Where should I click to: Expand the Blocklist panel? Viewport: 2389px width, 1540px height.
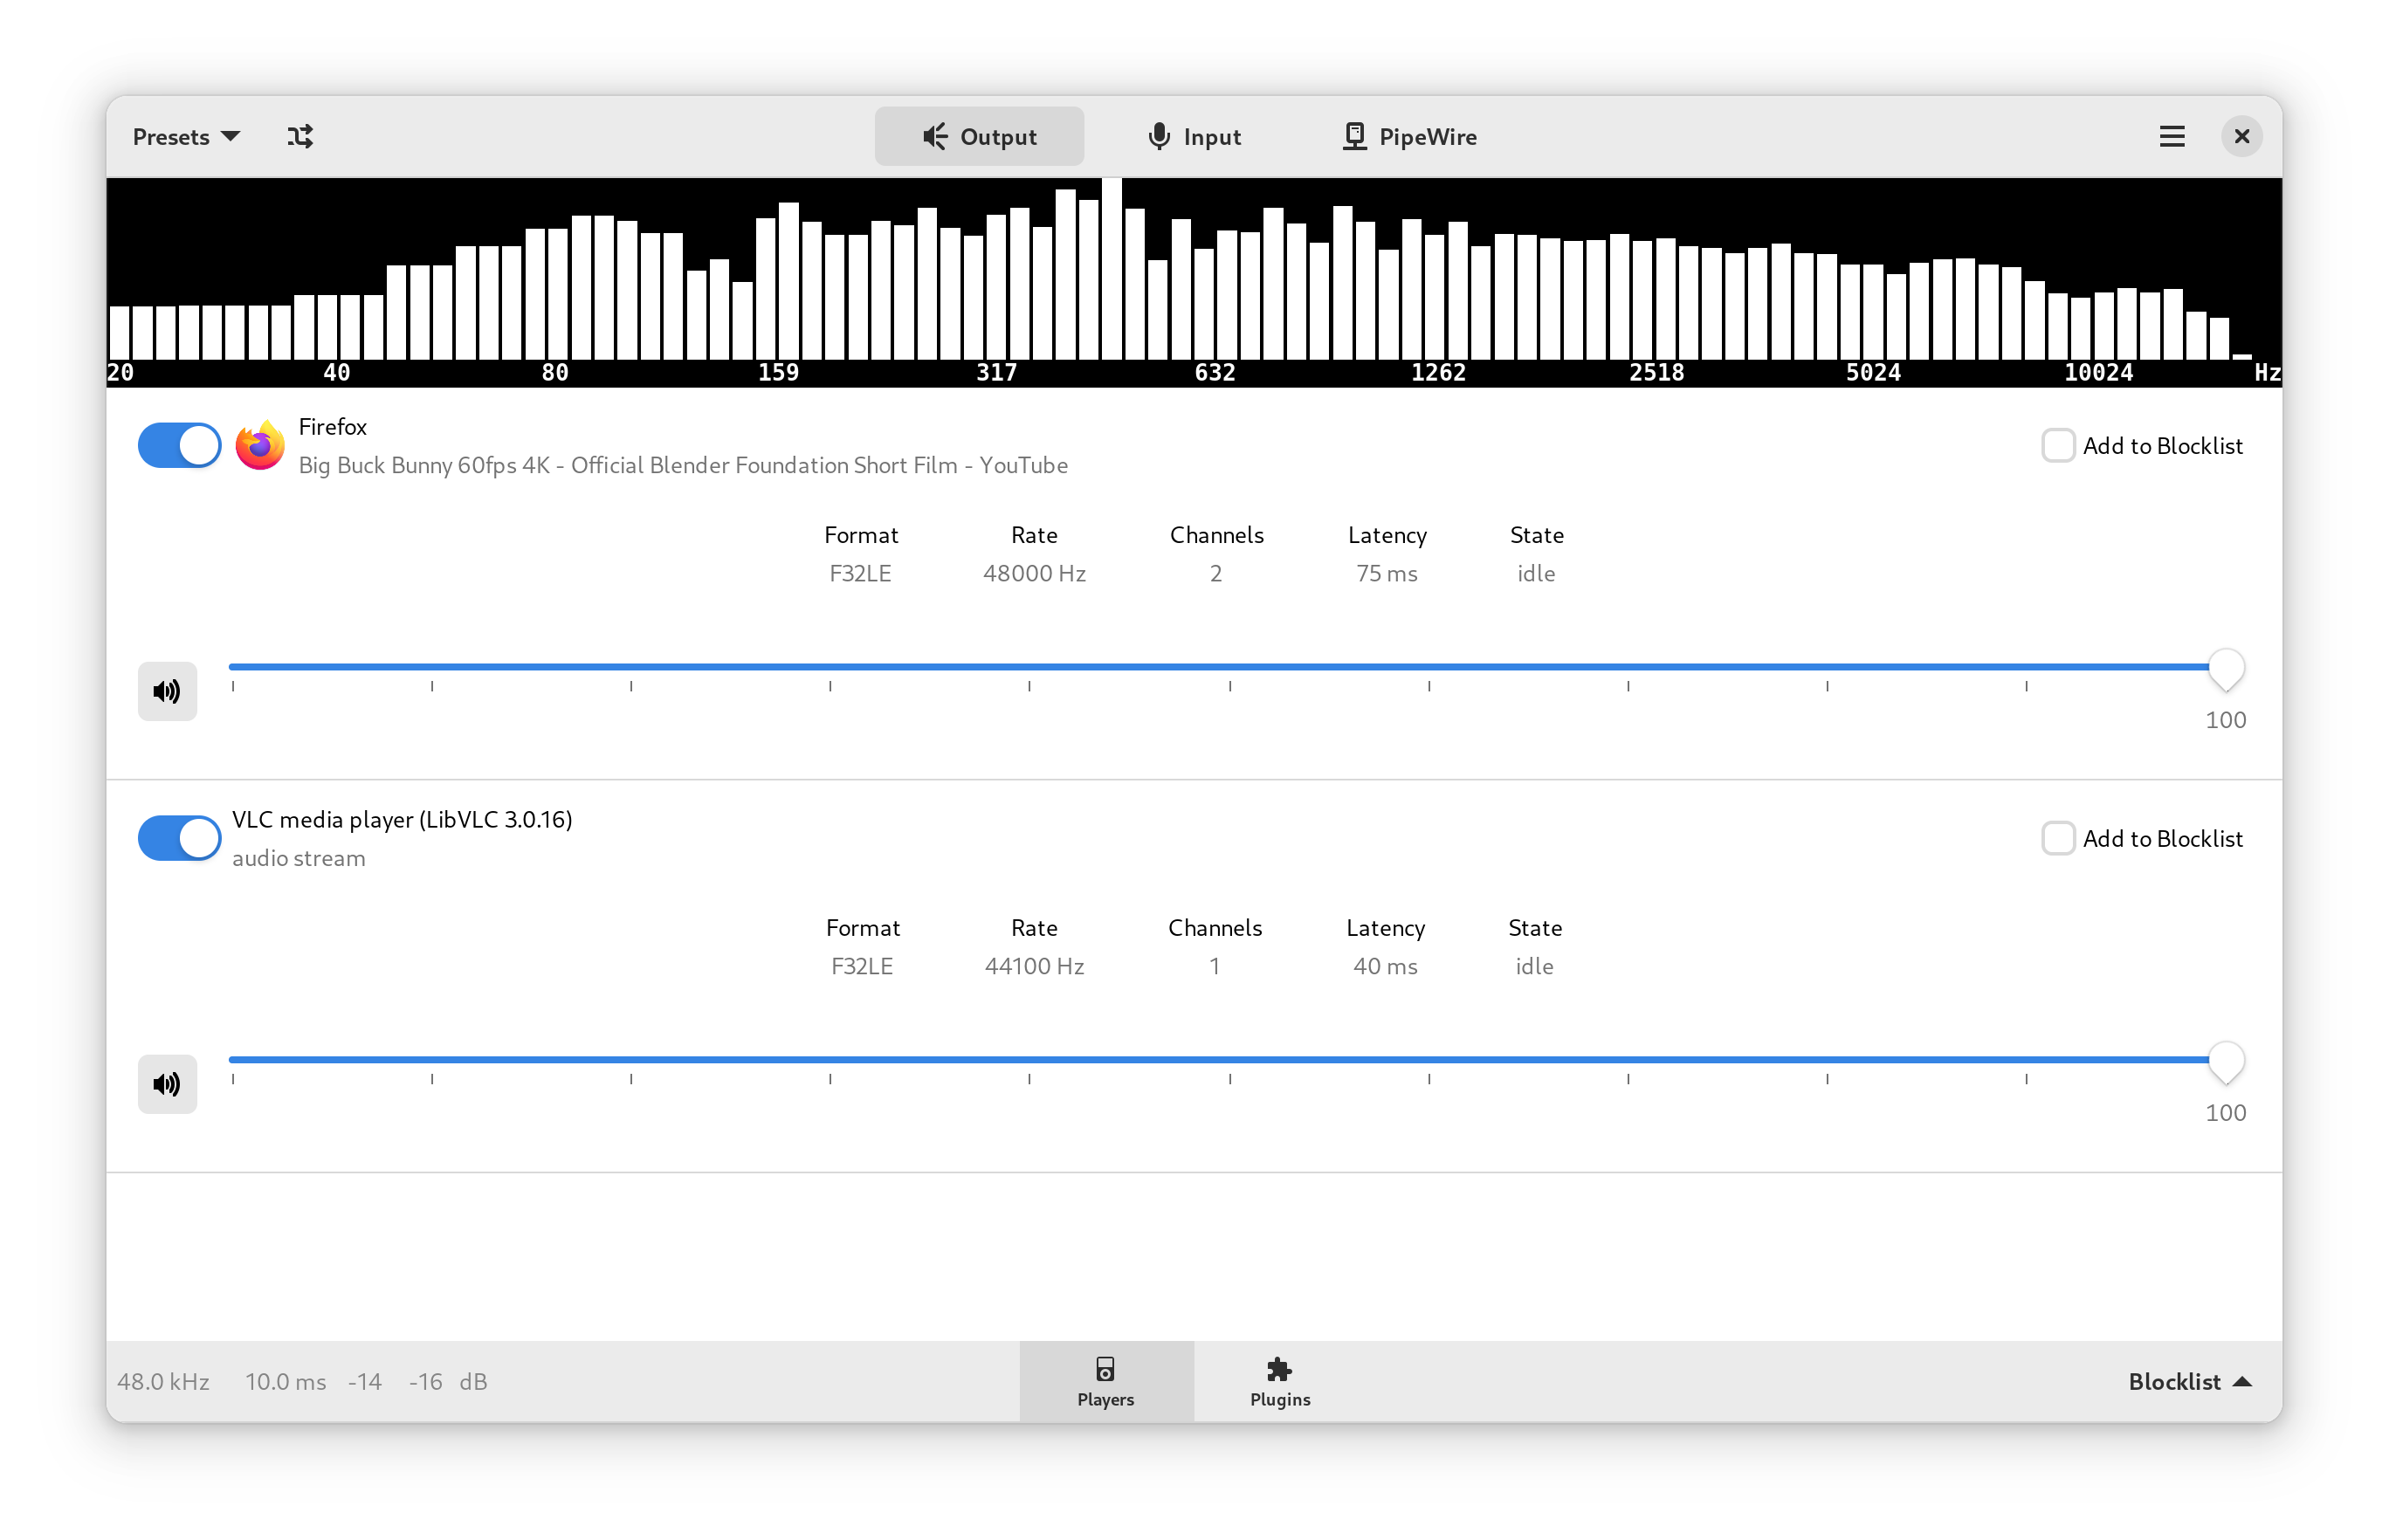pyautogui.click(x=2184, y=1382)
